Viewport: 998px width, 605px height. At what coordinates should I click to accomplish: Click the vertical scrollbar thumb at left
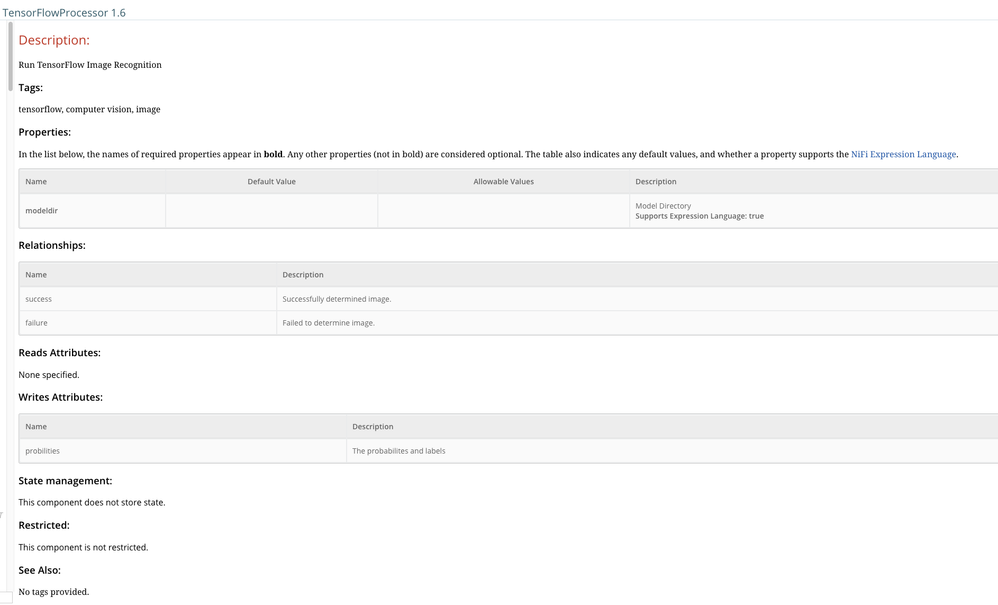pos(10,56)
